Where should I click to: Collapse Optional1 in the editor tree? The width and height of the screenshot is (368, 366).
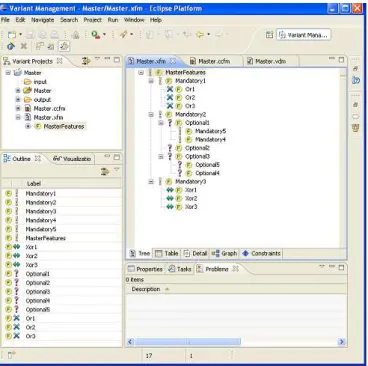[x=161, y=123]
